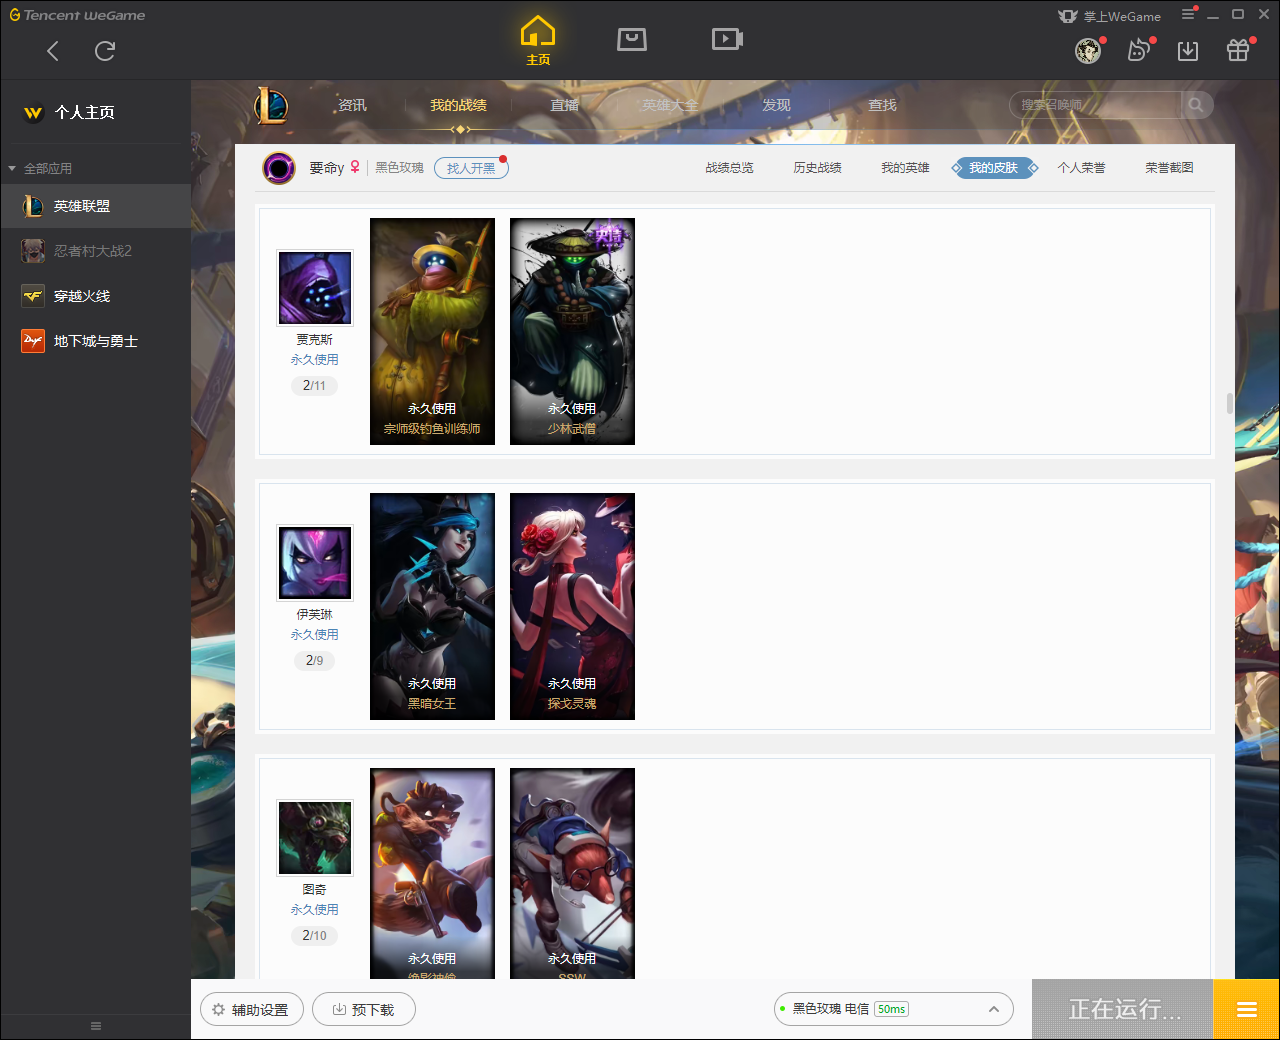This screenshot has width=1280, height=1040.
Task: Open the gift box icon
Action: pos(1238,50)
